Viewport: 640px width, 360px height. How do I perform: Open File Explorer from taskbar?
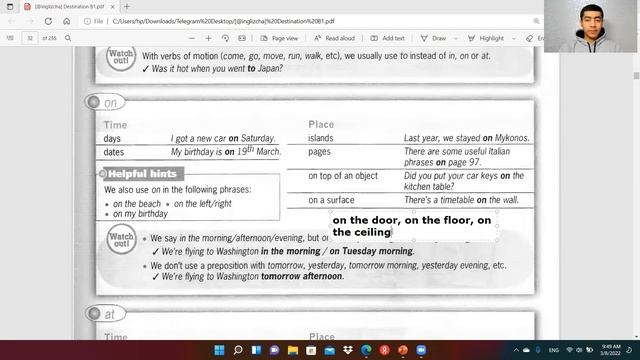(293, 350)
